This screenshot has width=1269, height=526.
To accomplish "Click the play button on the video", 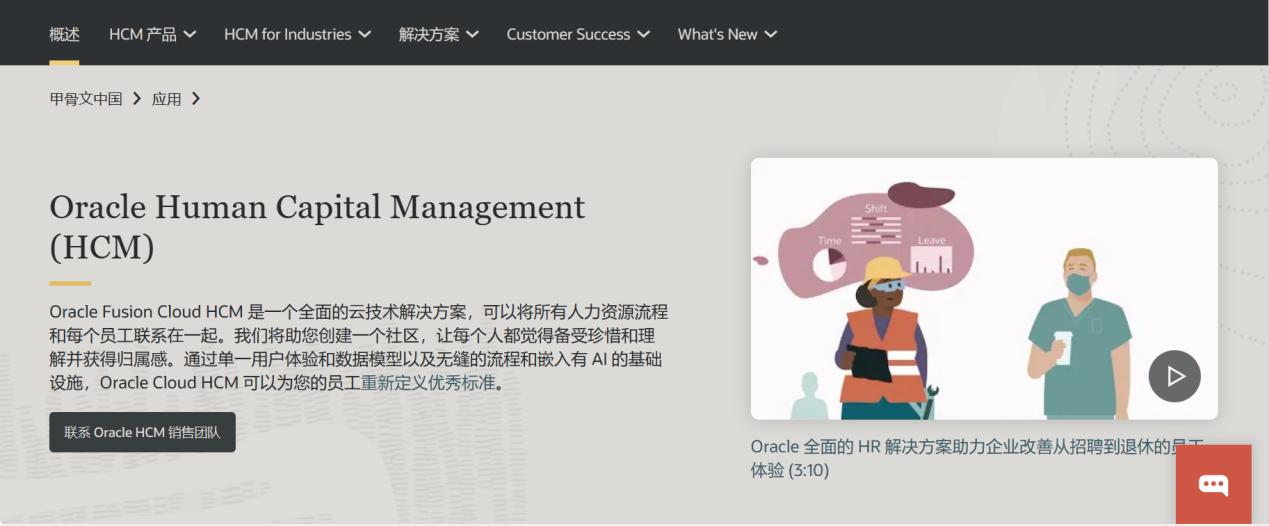I will click(1174, 376).
